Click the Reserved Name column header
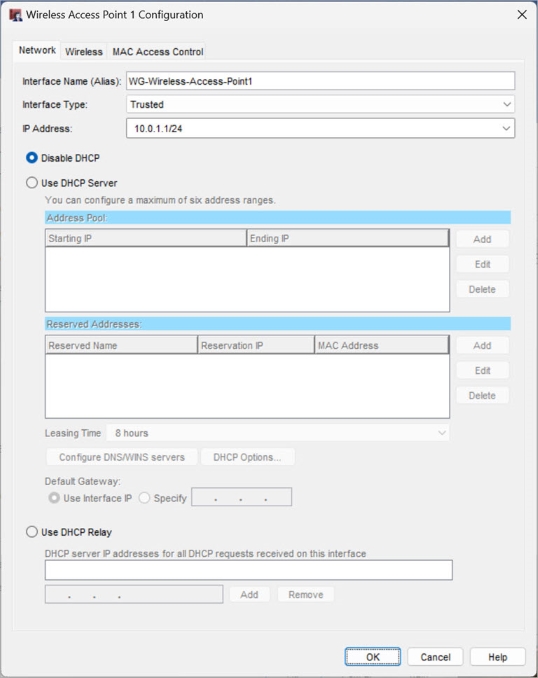 coord(121,345)
